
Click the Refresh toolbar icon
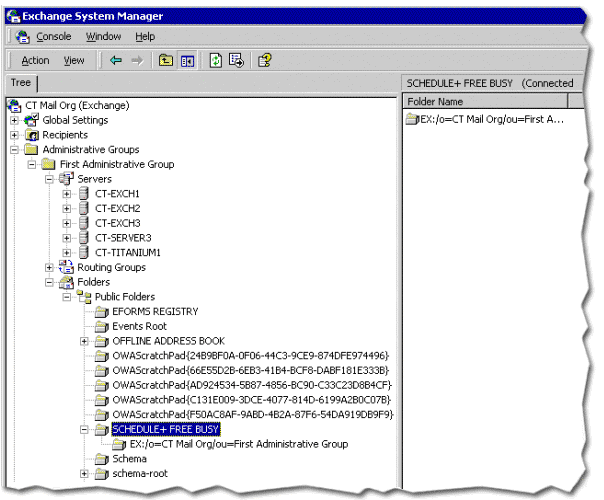[215, 61]
